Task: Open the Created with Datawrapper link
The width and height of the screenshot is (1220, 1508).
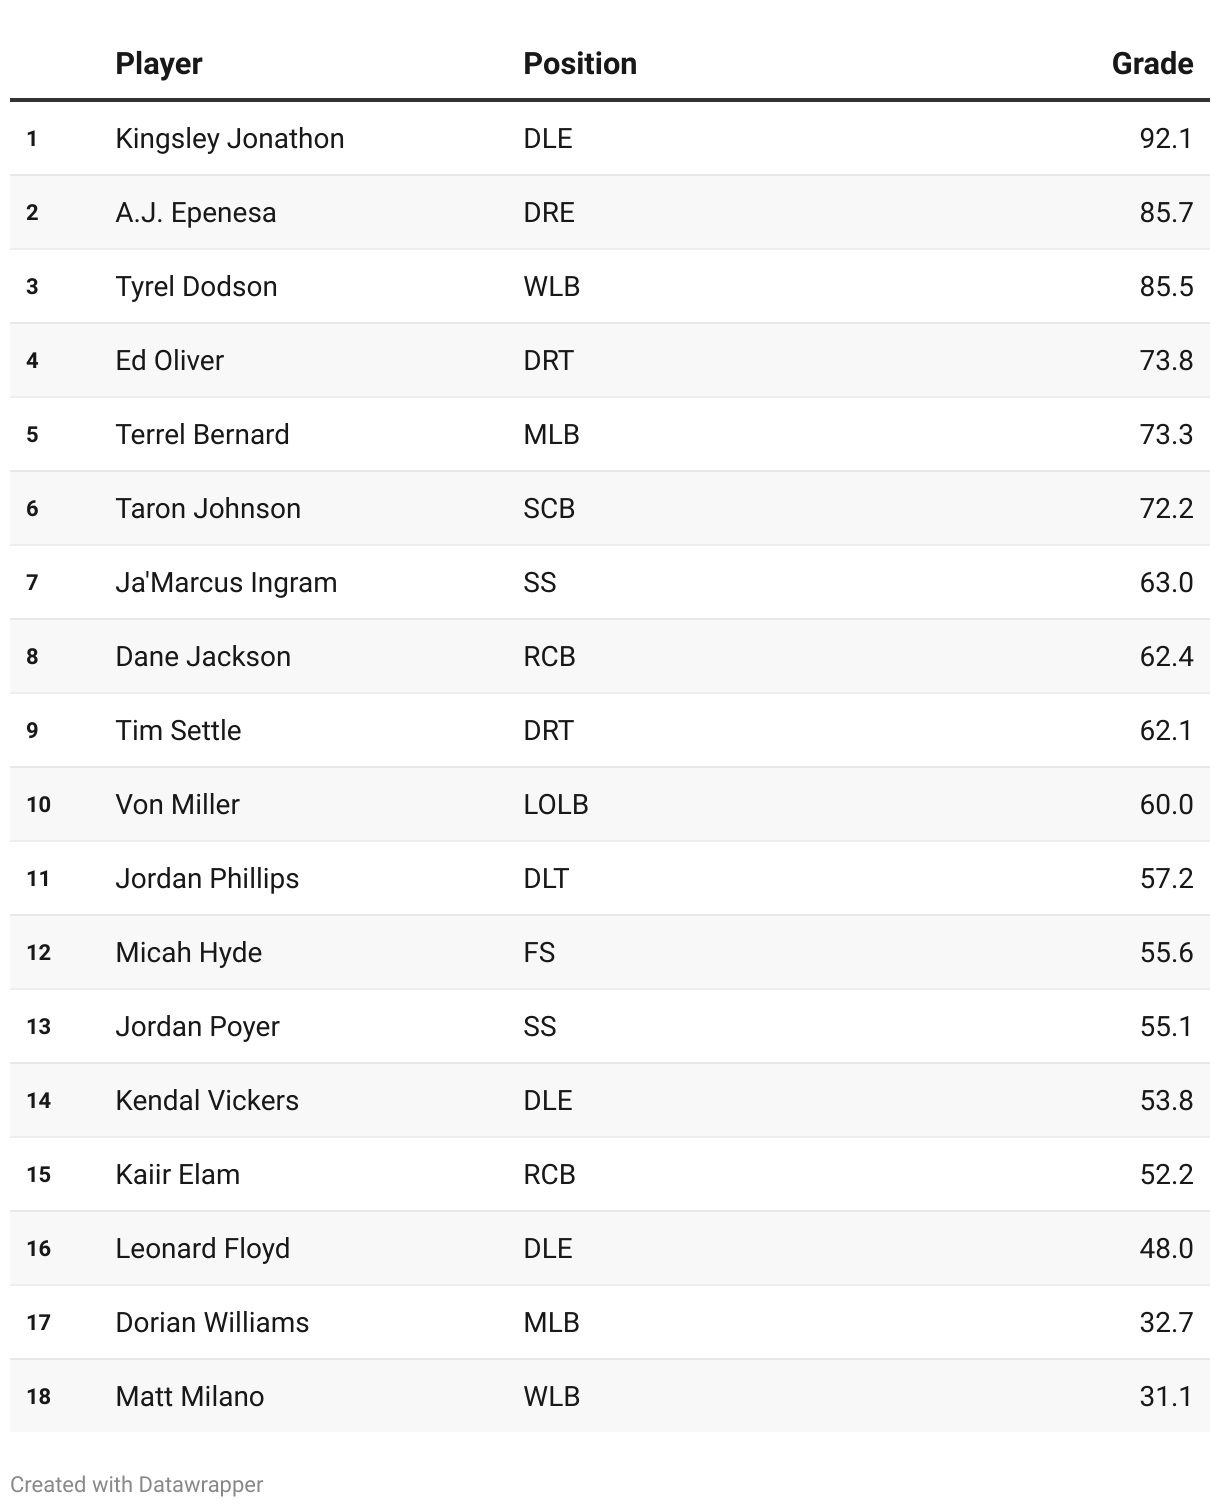Action: pos(137,1484)
